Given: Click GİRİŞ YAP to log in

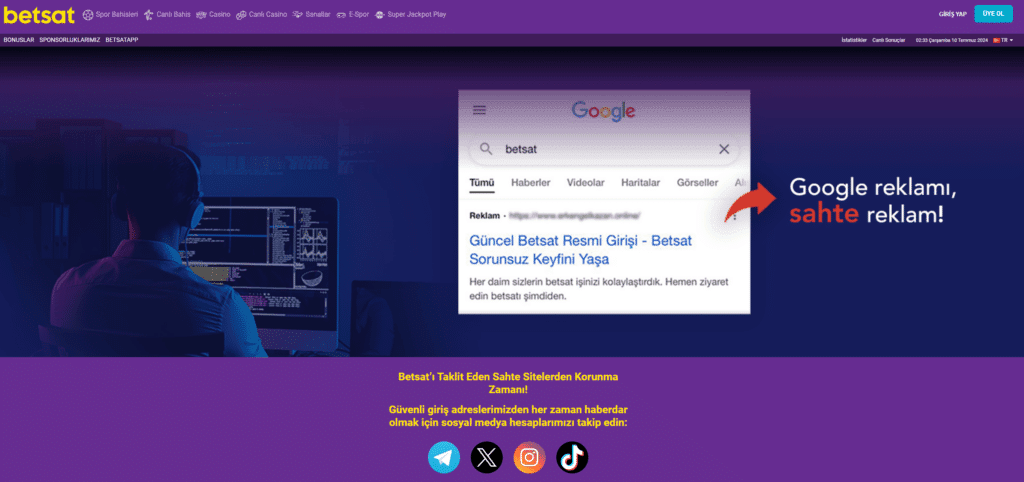Looking at the screenshot, I should click(x=953, y=14).
